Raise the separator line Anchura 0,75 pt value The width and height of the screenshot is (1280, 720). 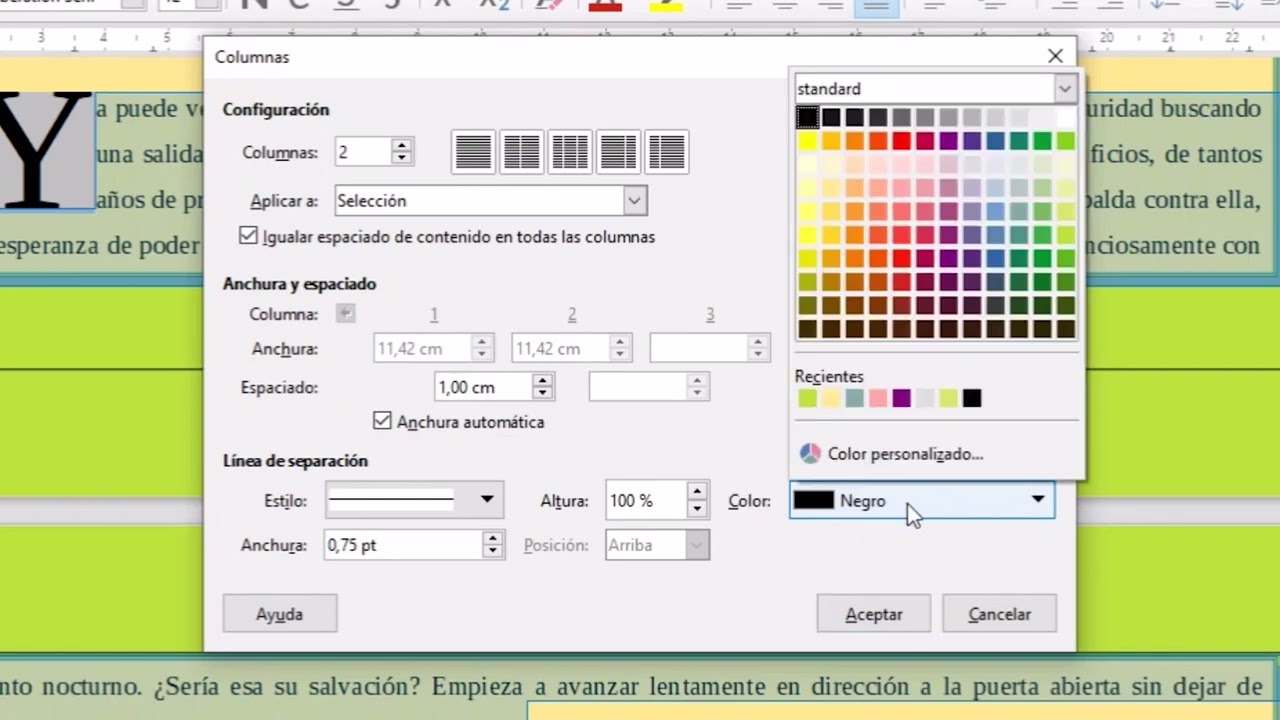(x=492, y=538)
